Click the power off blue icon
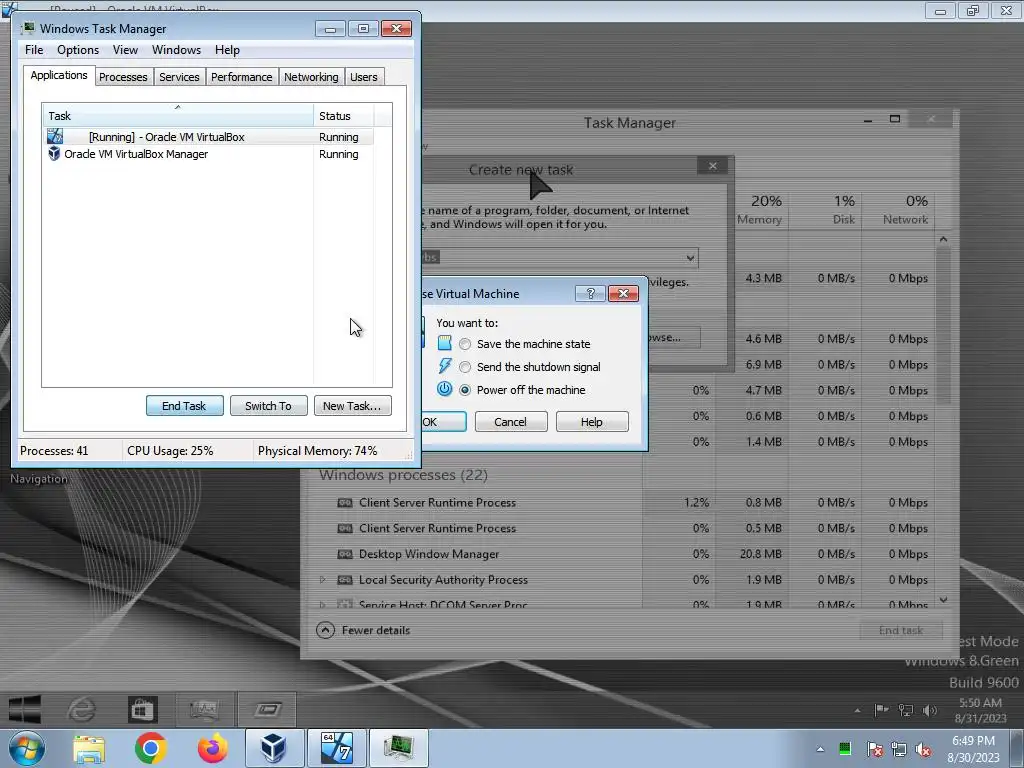Image resolution: width=1024 pixels, height=768 pixels. (x=444, y=389)
